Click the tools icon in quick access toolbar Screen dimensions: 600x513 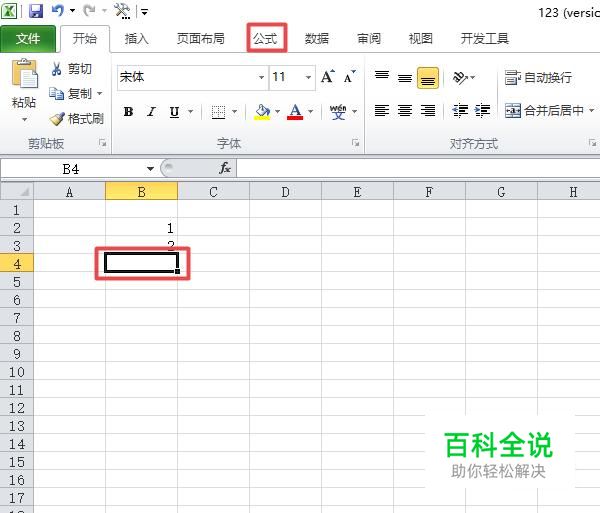pos(122,11)
